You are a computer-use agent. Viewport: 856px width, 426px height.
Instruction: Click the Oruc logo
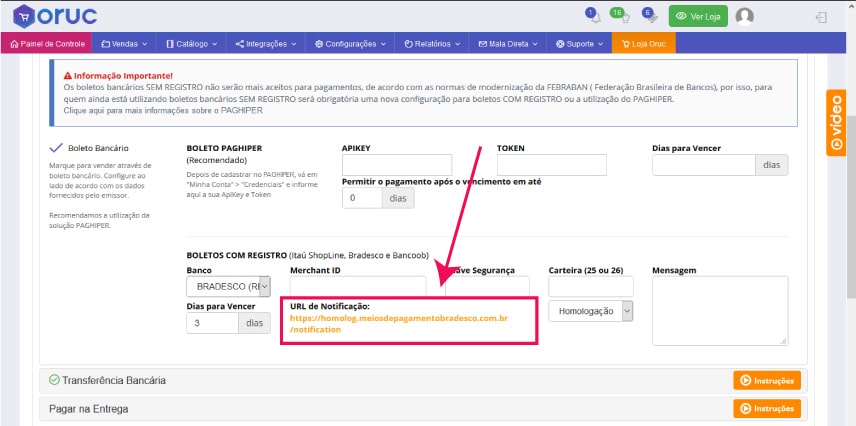click(55, 16)
